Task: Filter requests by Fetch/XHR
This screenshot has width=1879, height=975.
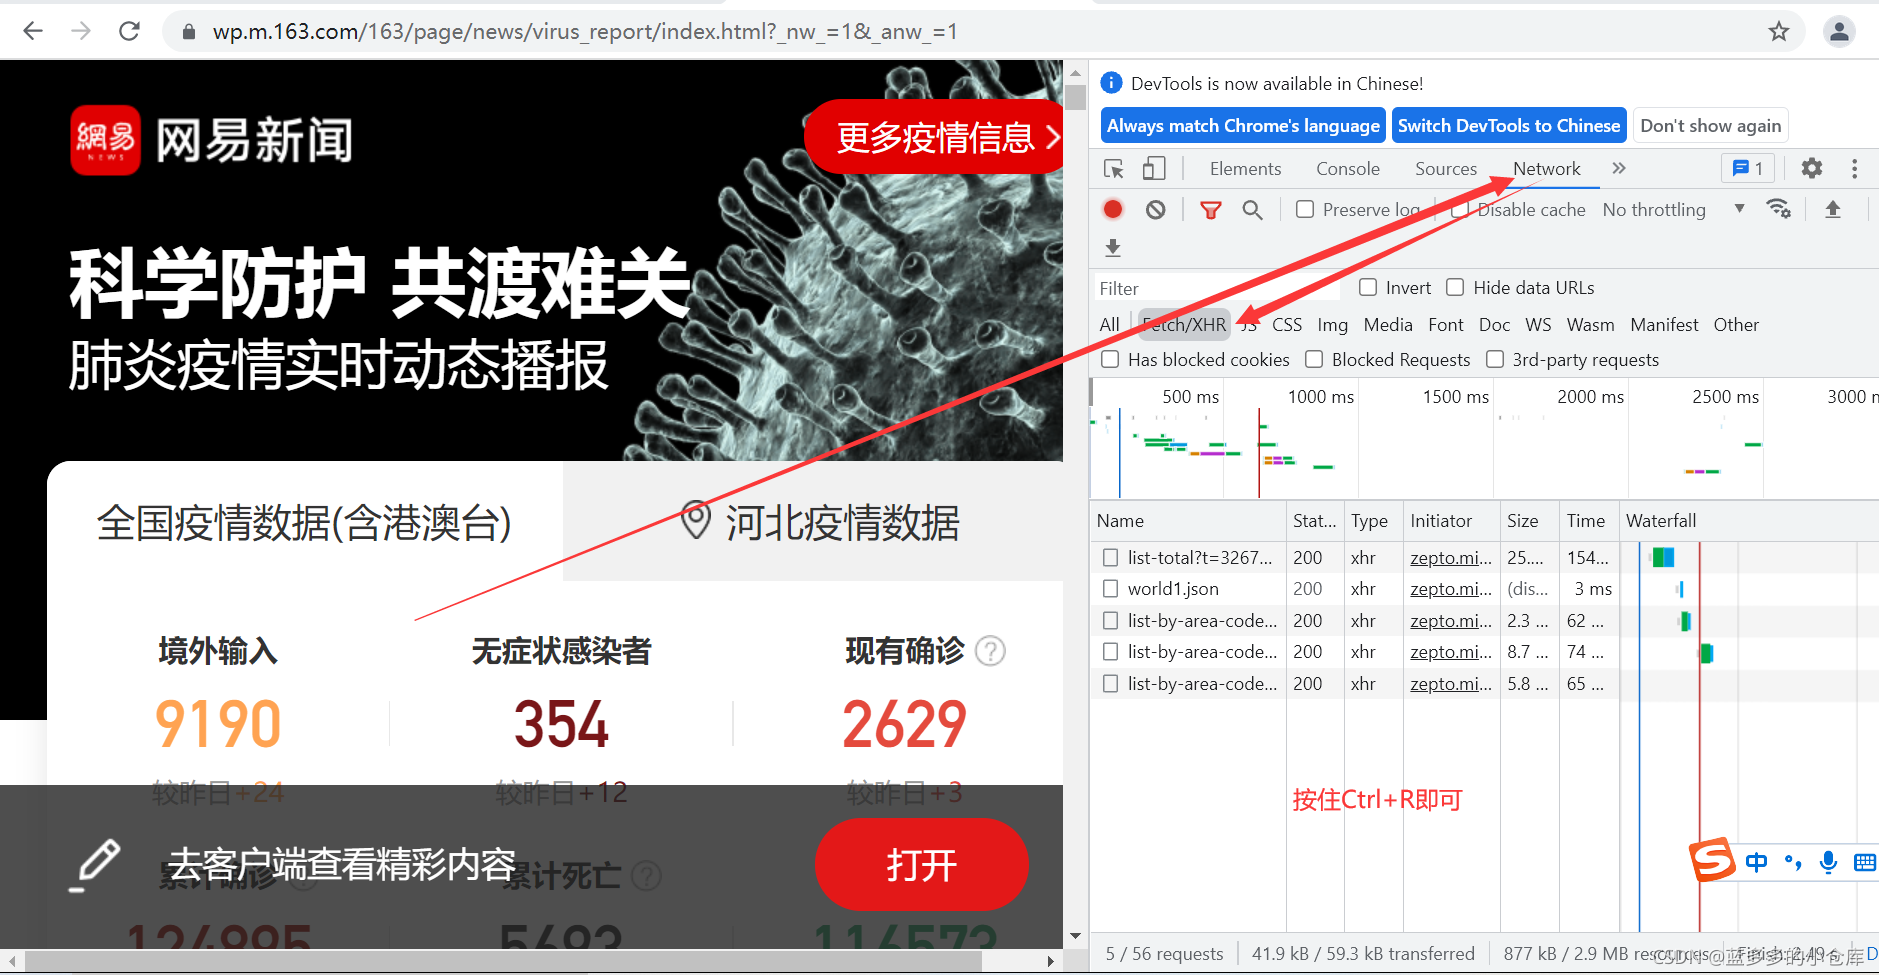Action: pyautogui.click(x=1184, y=324)
